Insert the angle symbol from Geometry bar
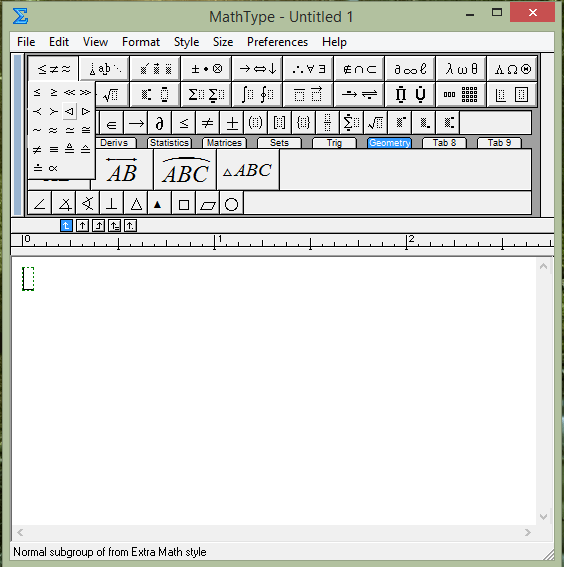The width and height of the screenshot is (564, 567). pyautogui.click(x=39, y=204)
